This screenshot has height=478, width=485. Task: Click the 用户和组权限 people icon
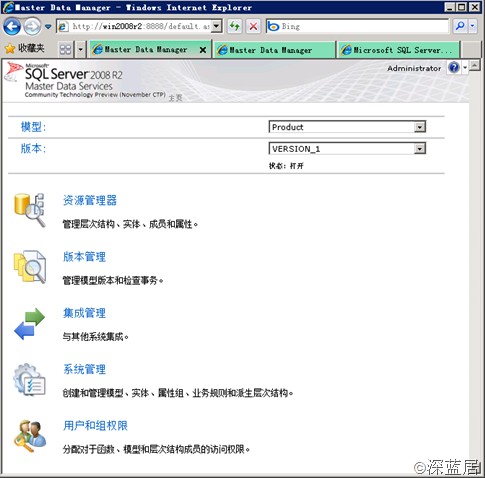(30, 436)
